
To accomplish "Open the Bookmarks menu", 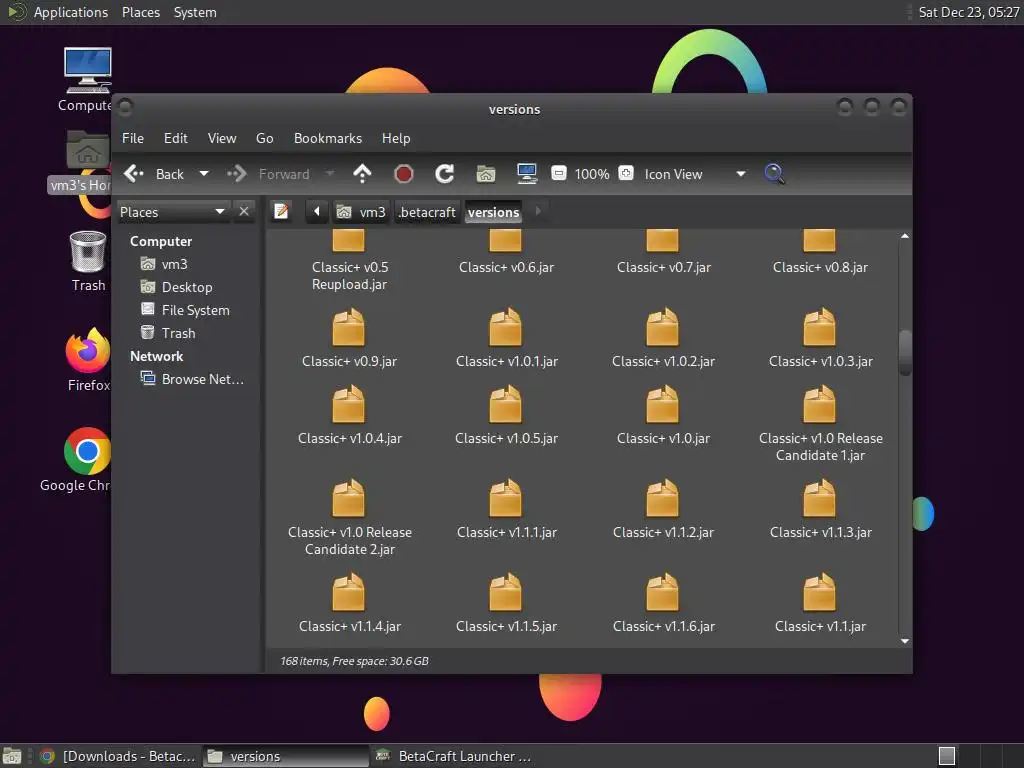I will (327, 138).
